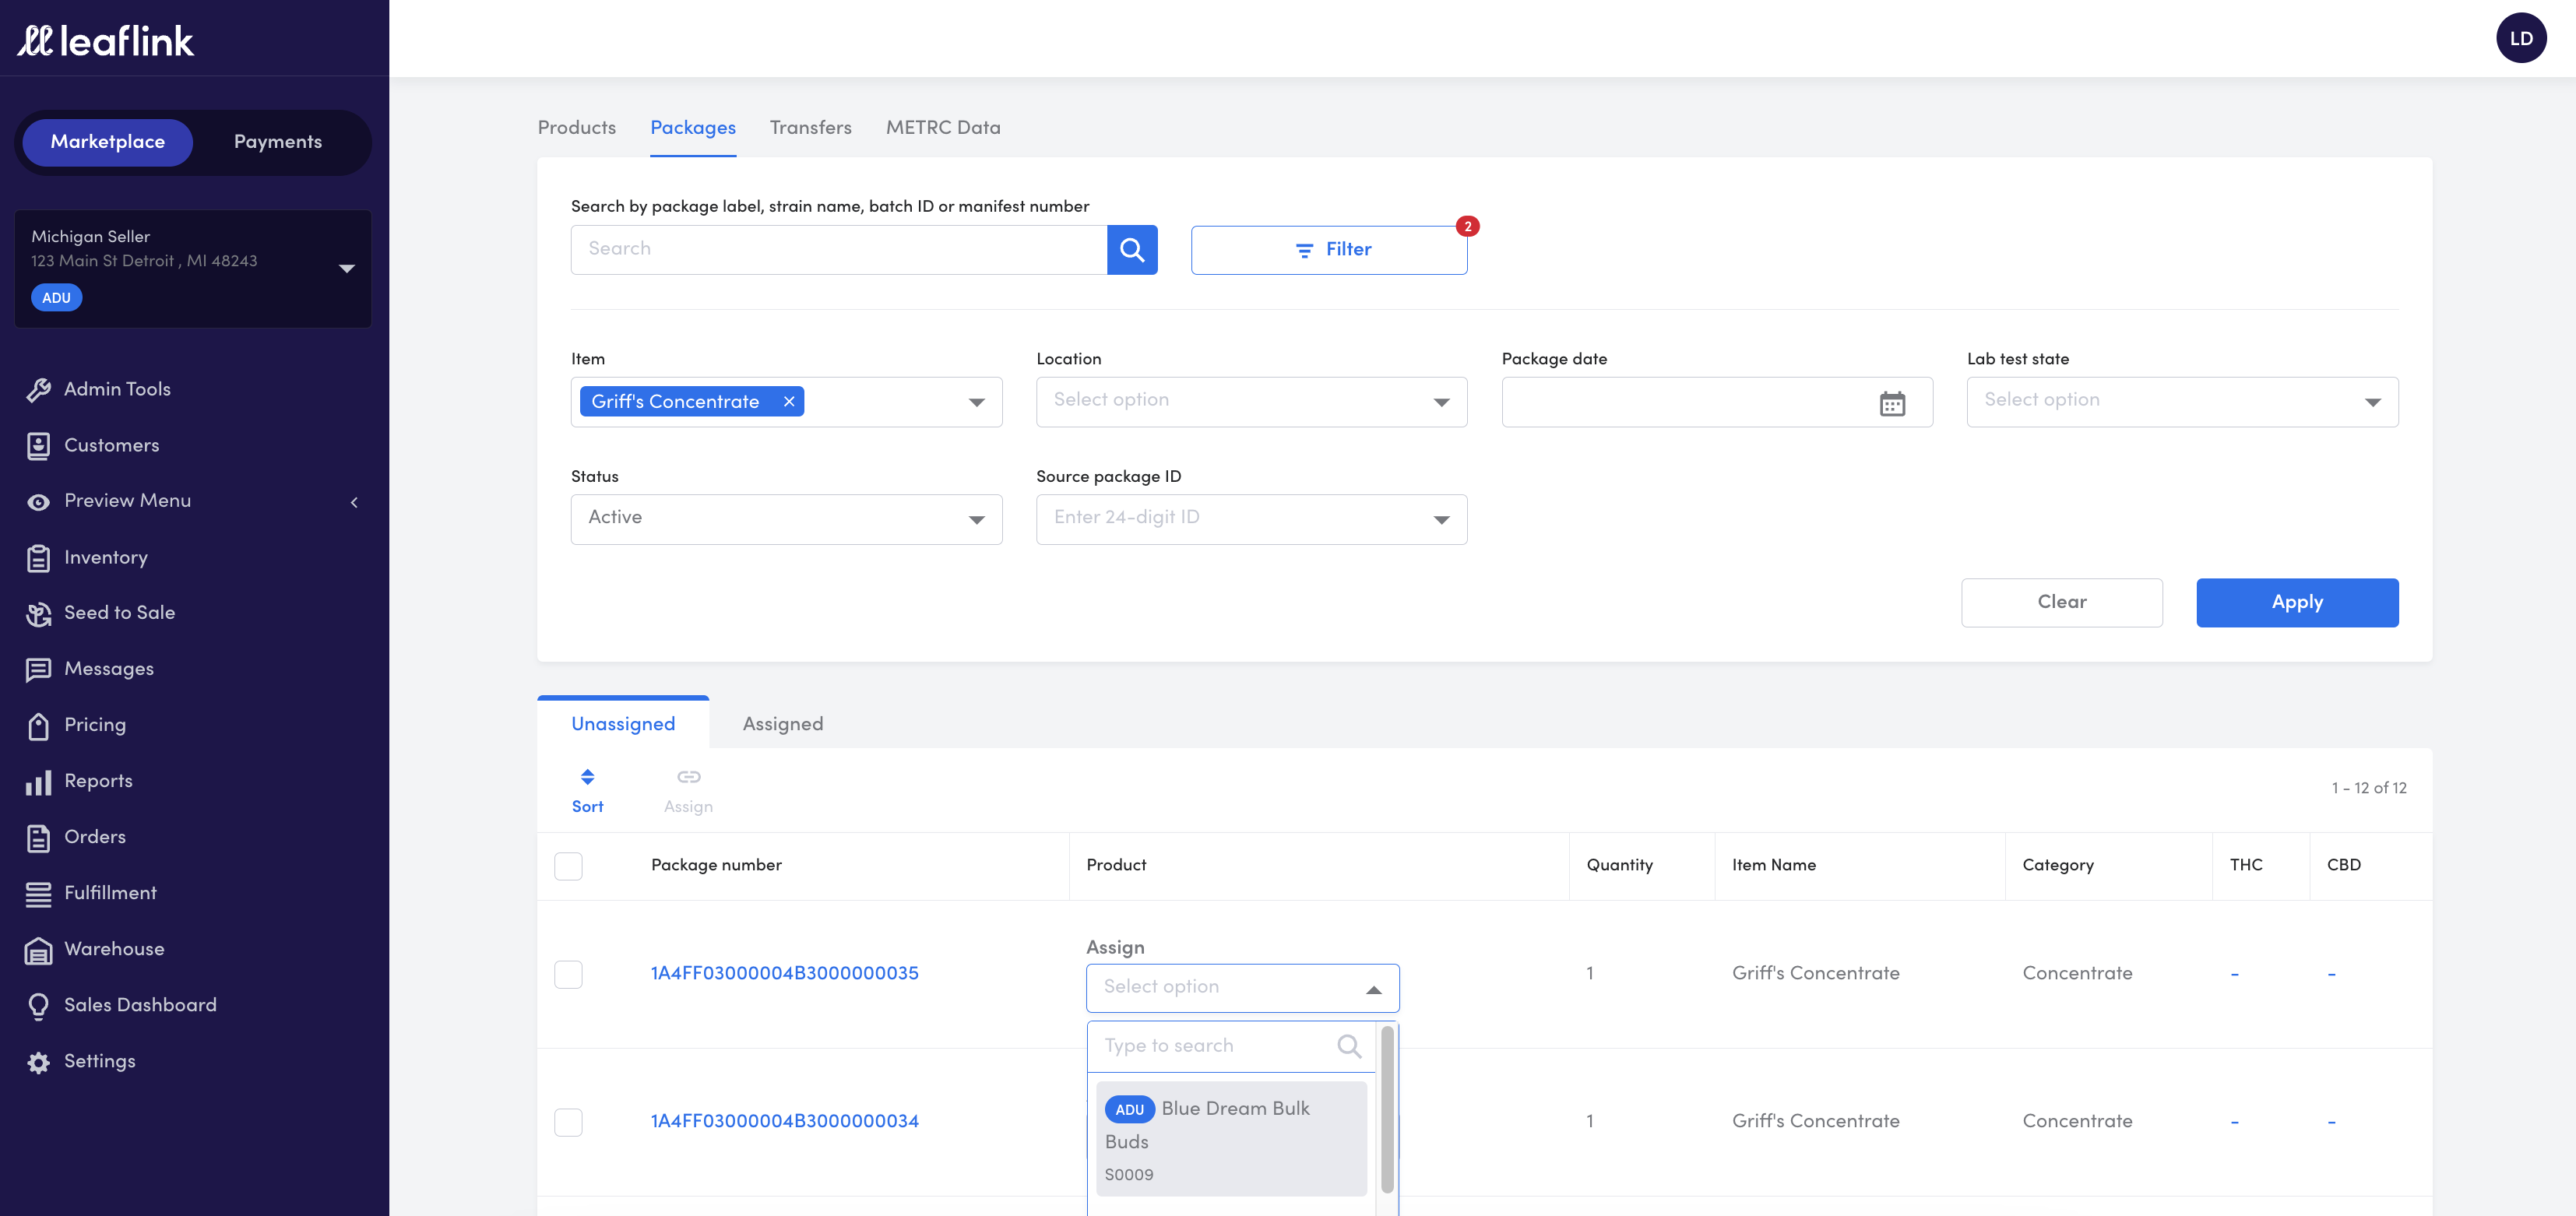Toggle the select-all packages checkbox
This screenshot has width=2576, height=1216.
pyautogui.click(x=568, y=866)
